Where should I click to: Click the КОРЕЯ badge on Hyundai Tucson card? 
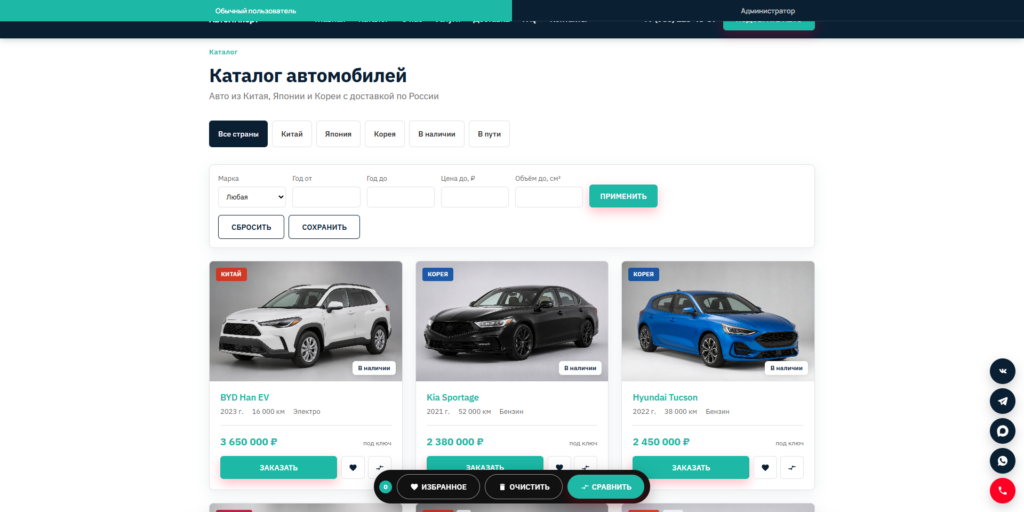(643, 274)
